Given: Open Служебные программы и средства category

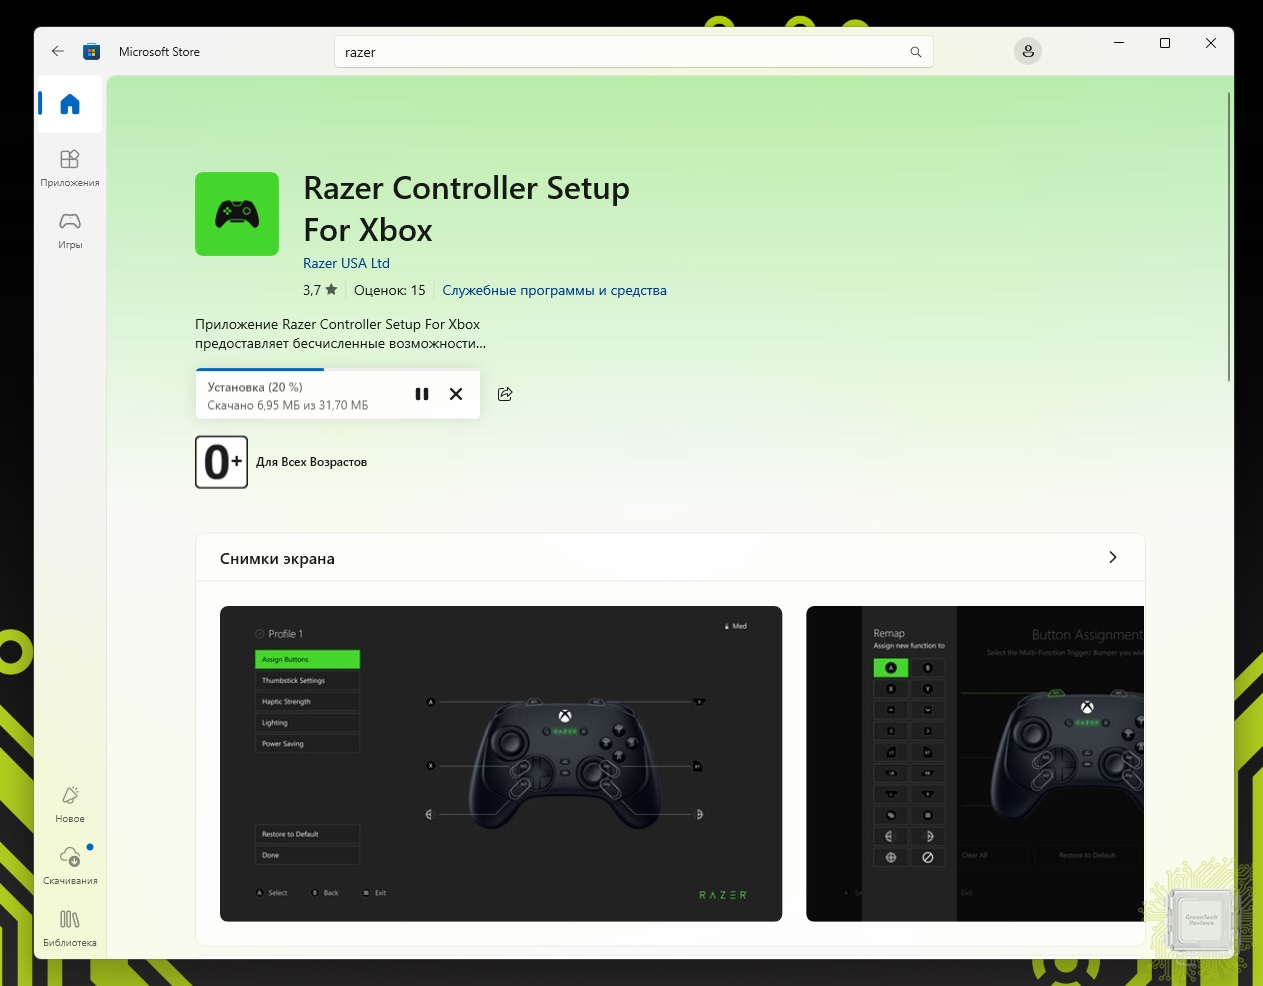Looking at the screenshot, I should (554, 290).
